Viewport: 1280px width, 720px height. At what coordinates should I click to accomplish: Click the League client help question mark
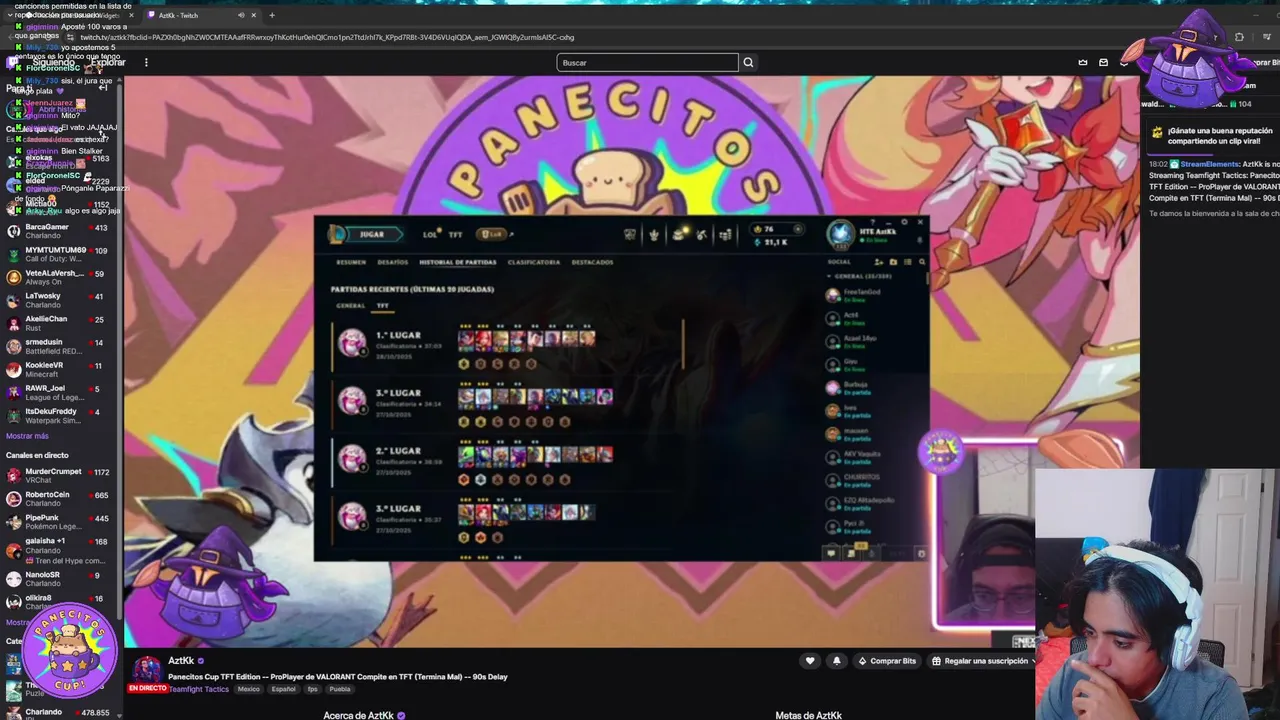873,223
